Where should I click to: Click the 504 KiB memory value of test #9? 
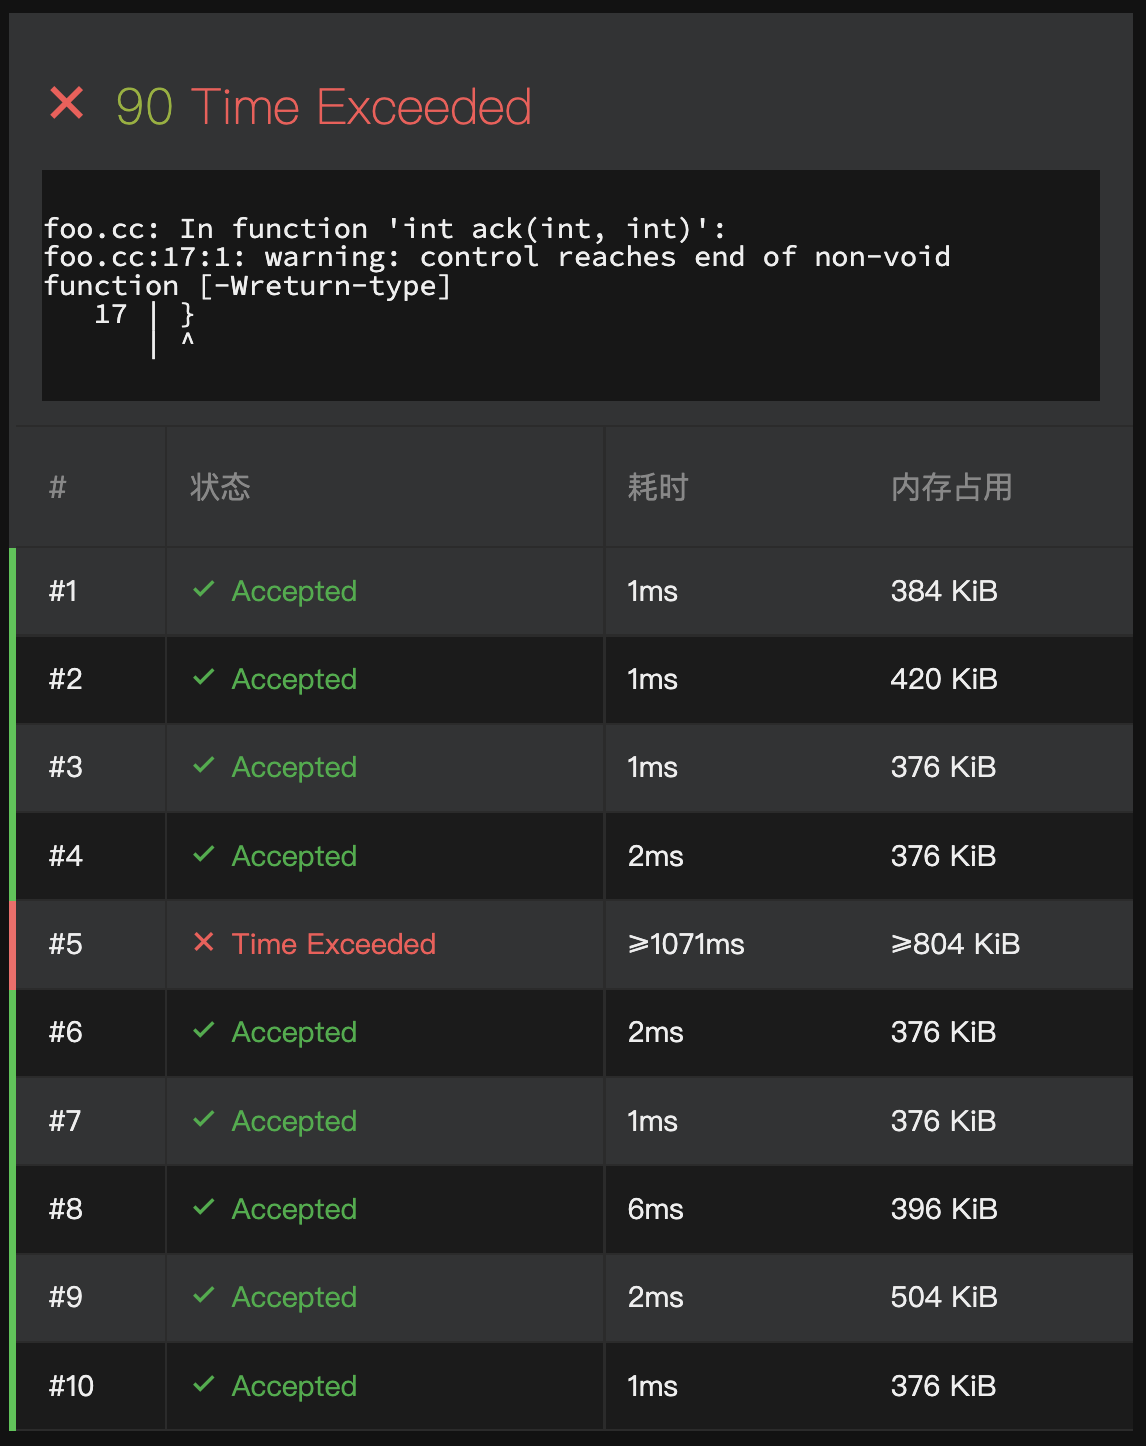(x=944, y=1297)
